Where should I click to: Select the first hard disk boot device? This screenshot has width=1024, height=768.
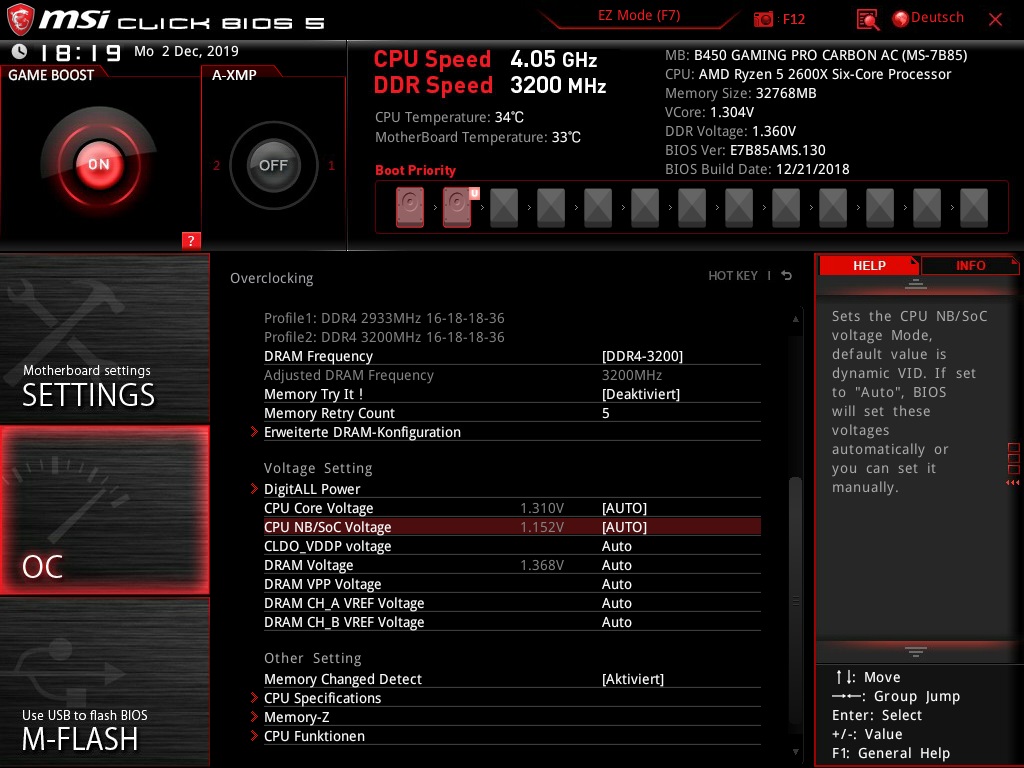click(410, 207)
